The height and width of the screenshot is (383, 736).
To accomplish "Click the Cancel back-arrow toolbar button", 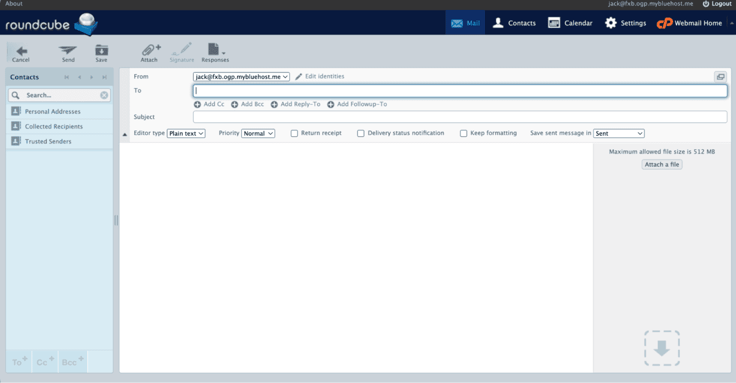I will point(21,53).
